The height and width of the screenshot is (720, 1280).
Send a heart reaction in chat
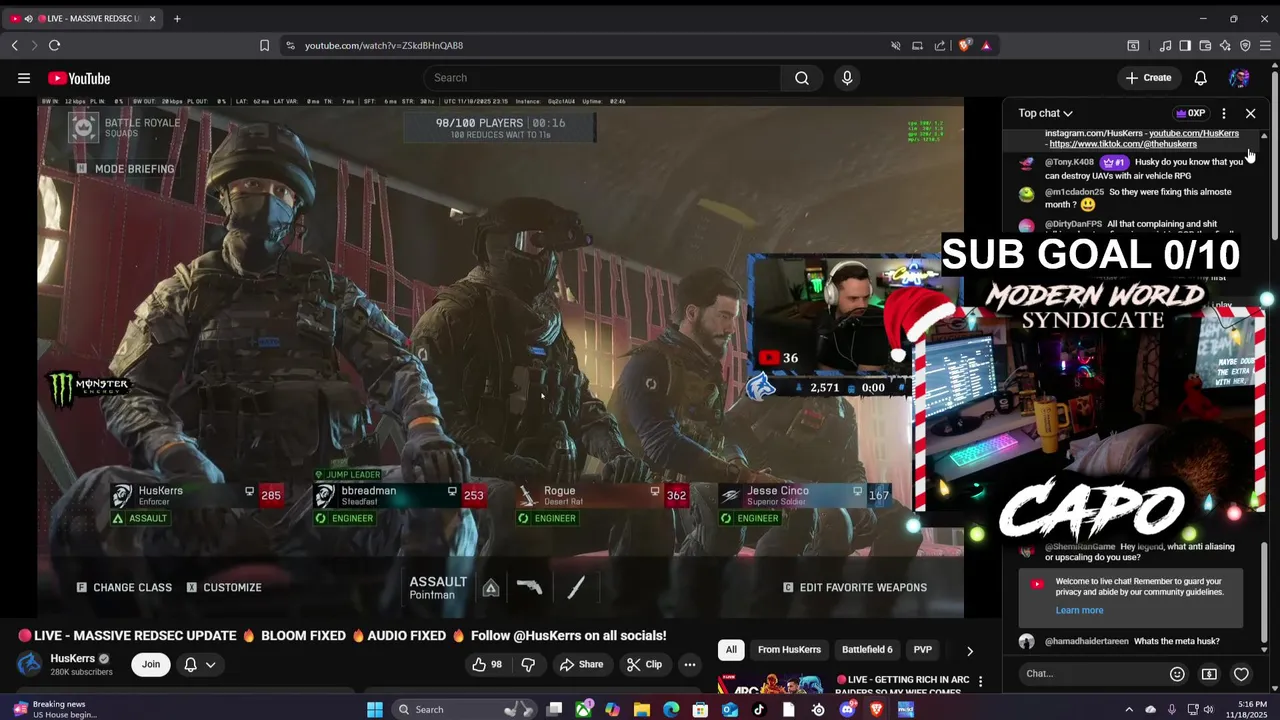tap(1241, 674)
